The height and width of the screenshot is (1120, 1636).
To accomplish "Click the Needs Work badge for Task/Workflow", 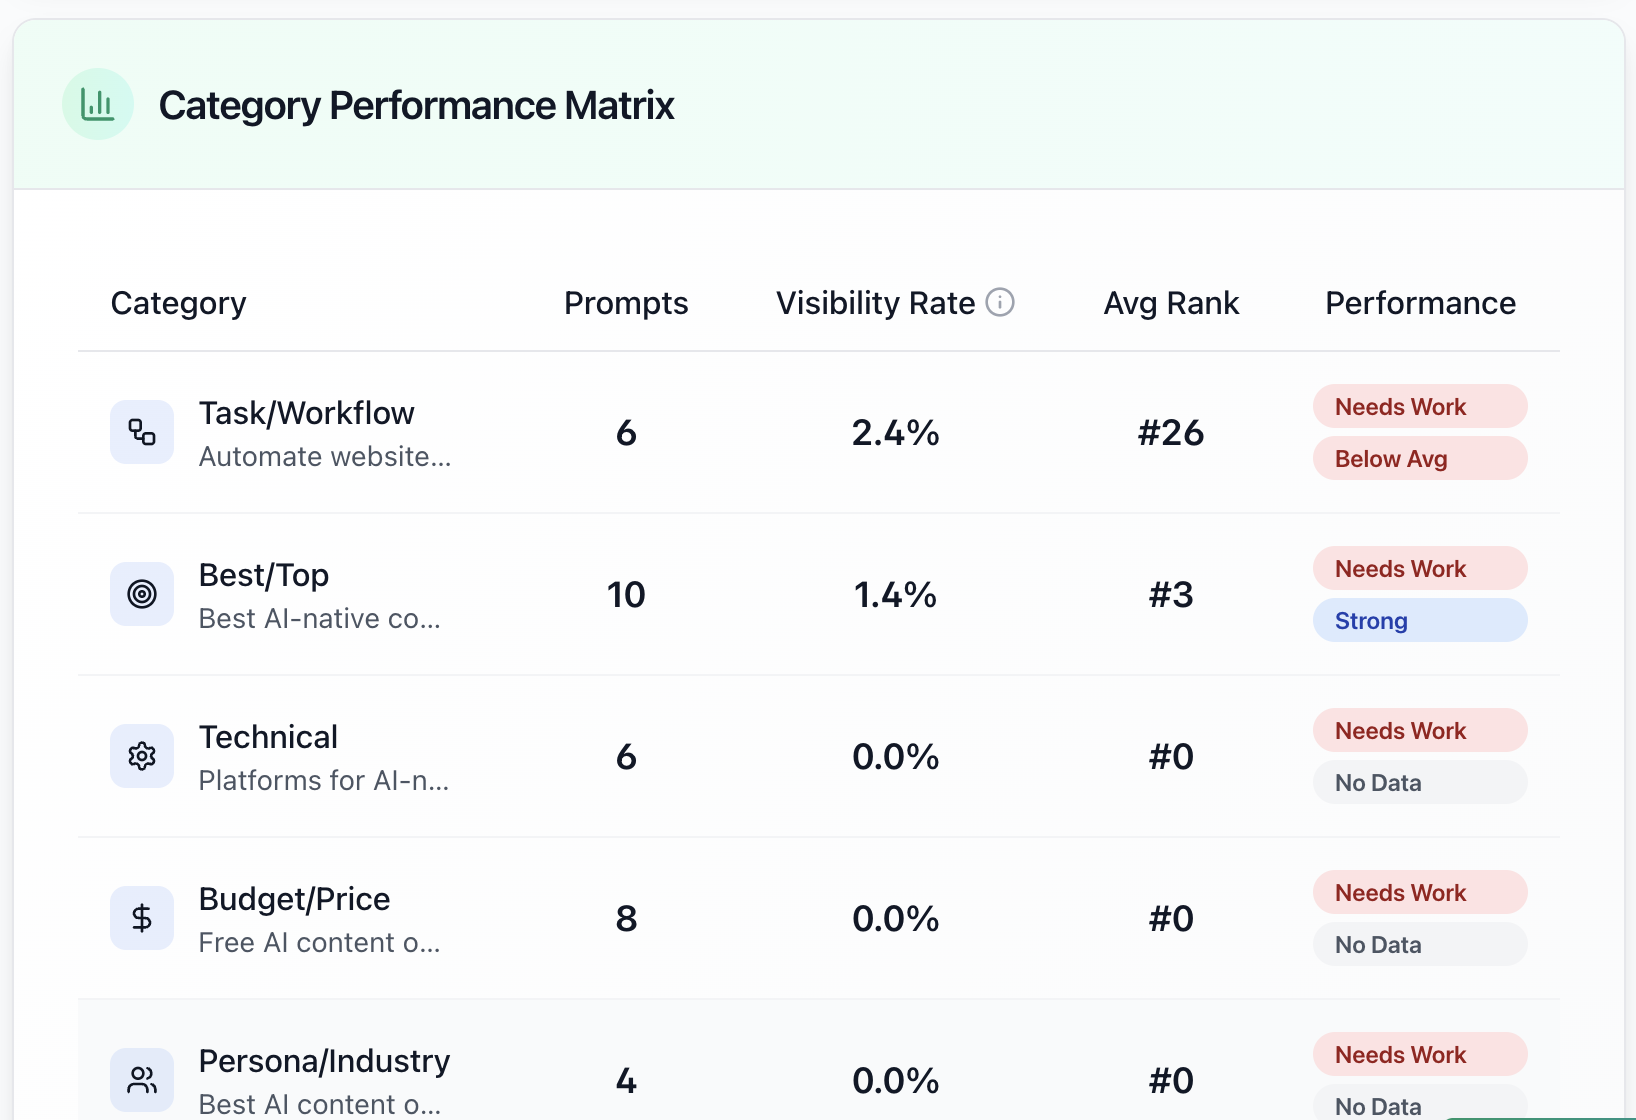I will (x=1419, y=406).
